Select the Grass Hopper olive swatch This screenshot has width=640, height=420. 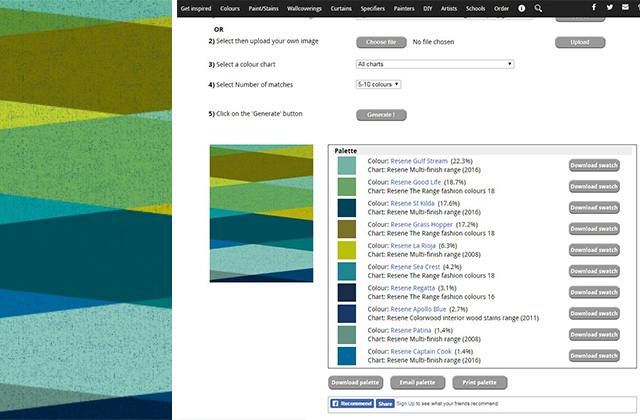pos(347,229)
